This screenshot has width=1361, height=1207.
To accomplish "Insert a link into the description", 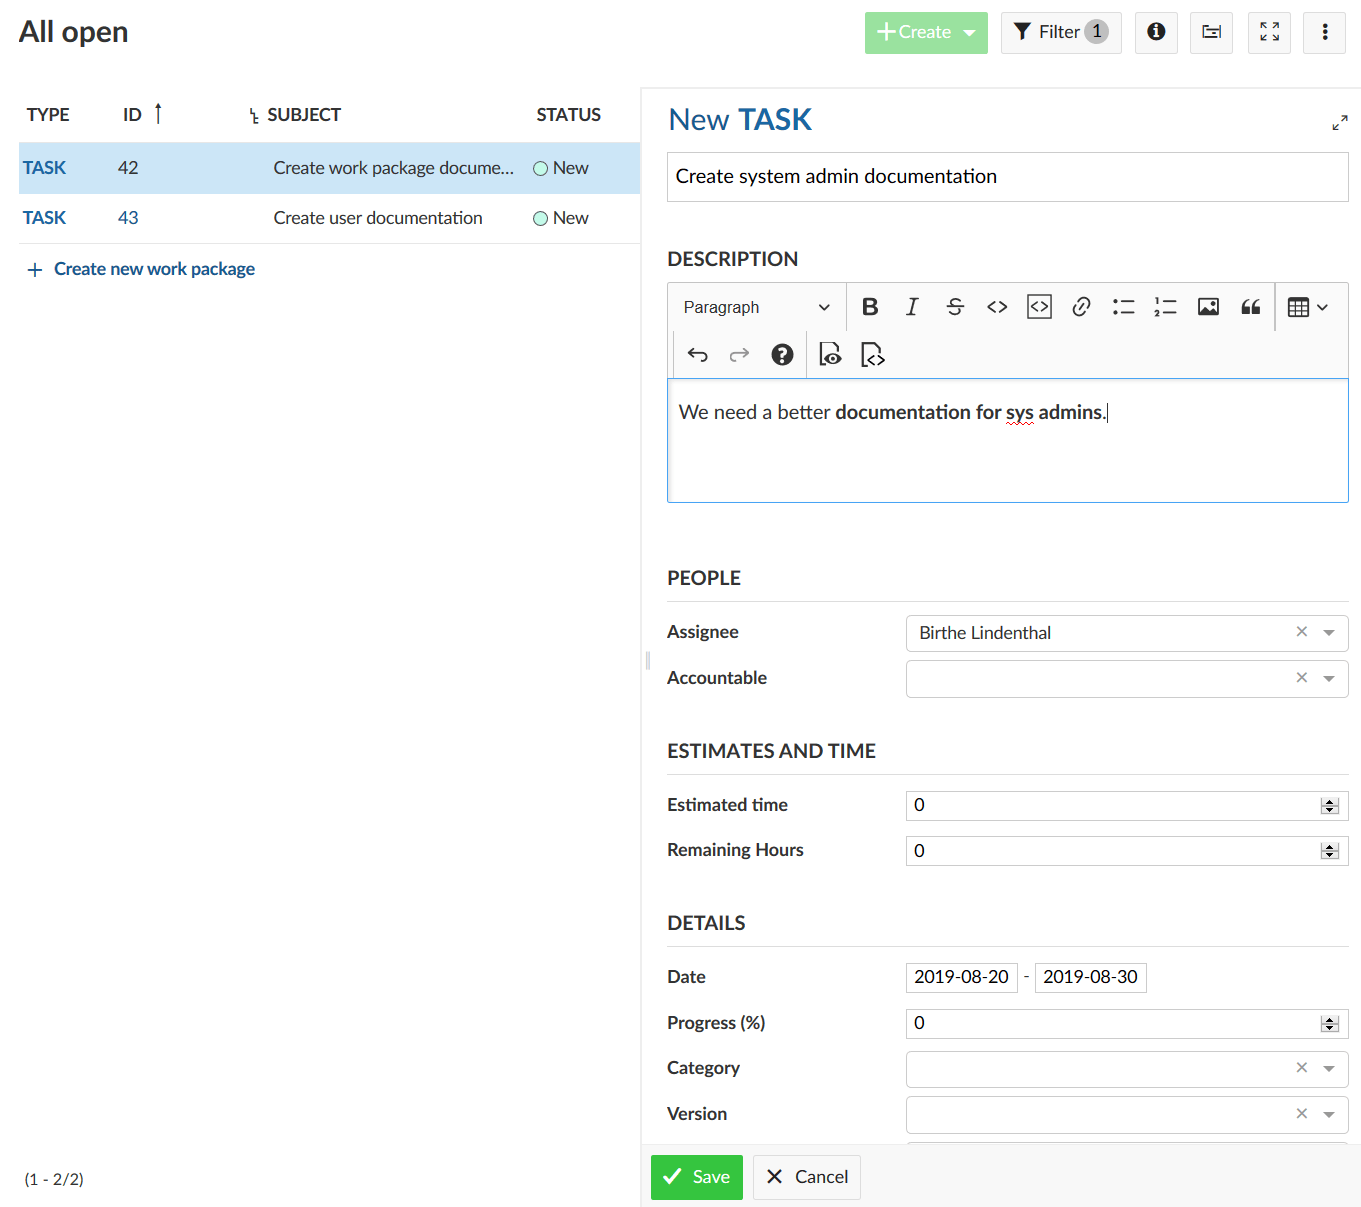I will pos(1081,307).
